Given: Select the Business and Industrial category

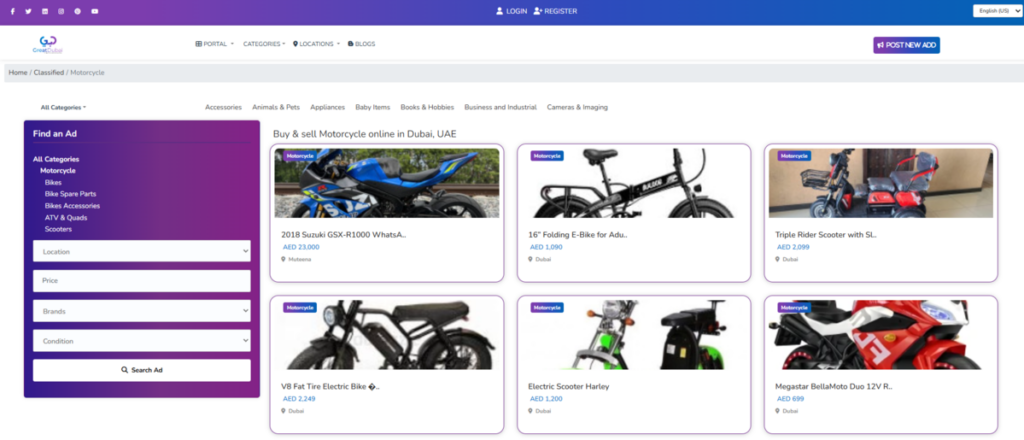Looking at the screenshot, I should (x=500, y=107).
